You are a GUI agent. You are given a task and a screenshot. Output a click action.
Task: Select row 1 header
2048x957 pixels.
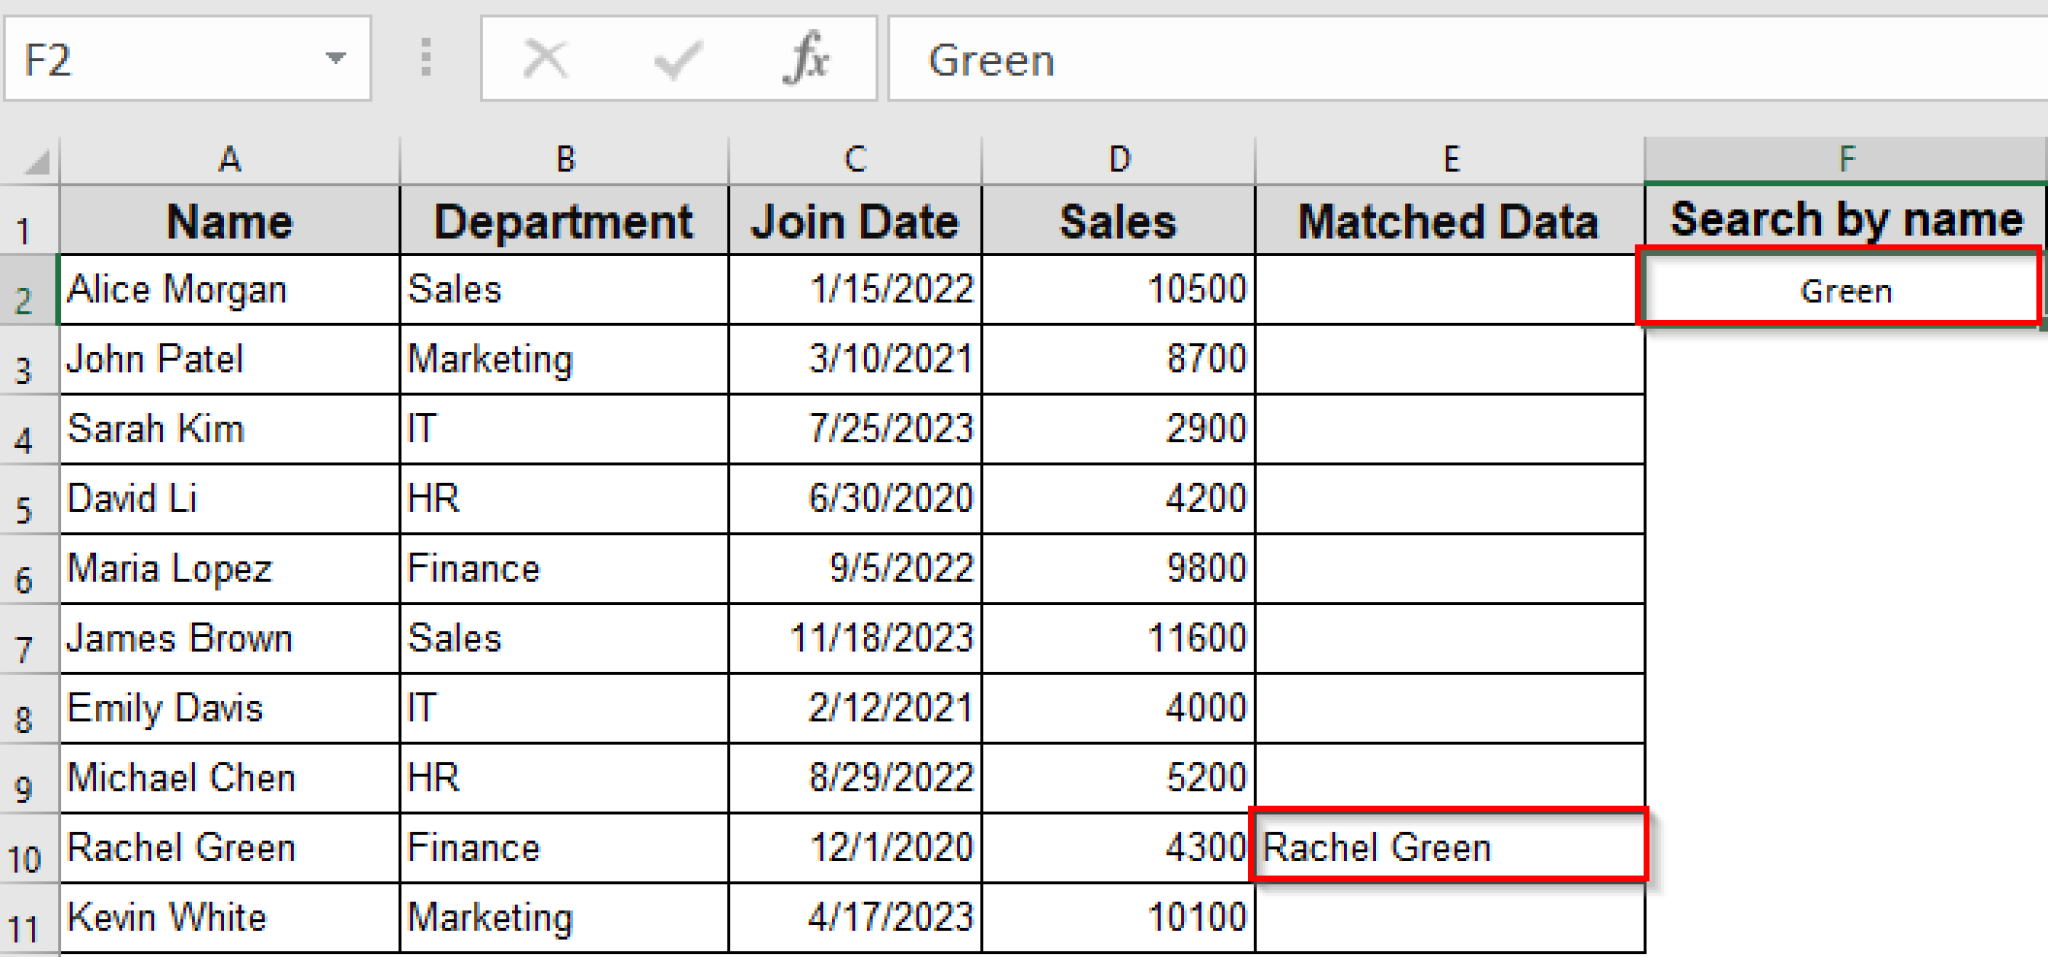[x=28, y=220]
